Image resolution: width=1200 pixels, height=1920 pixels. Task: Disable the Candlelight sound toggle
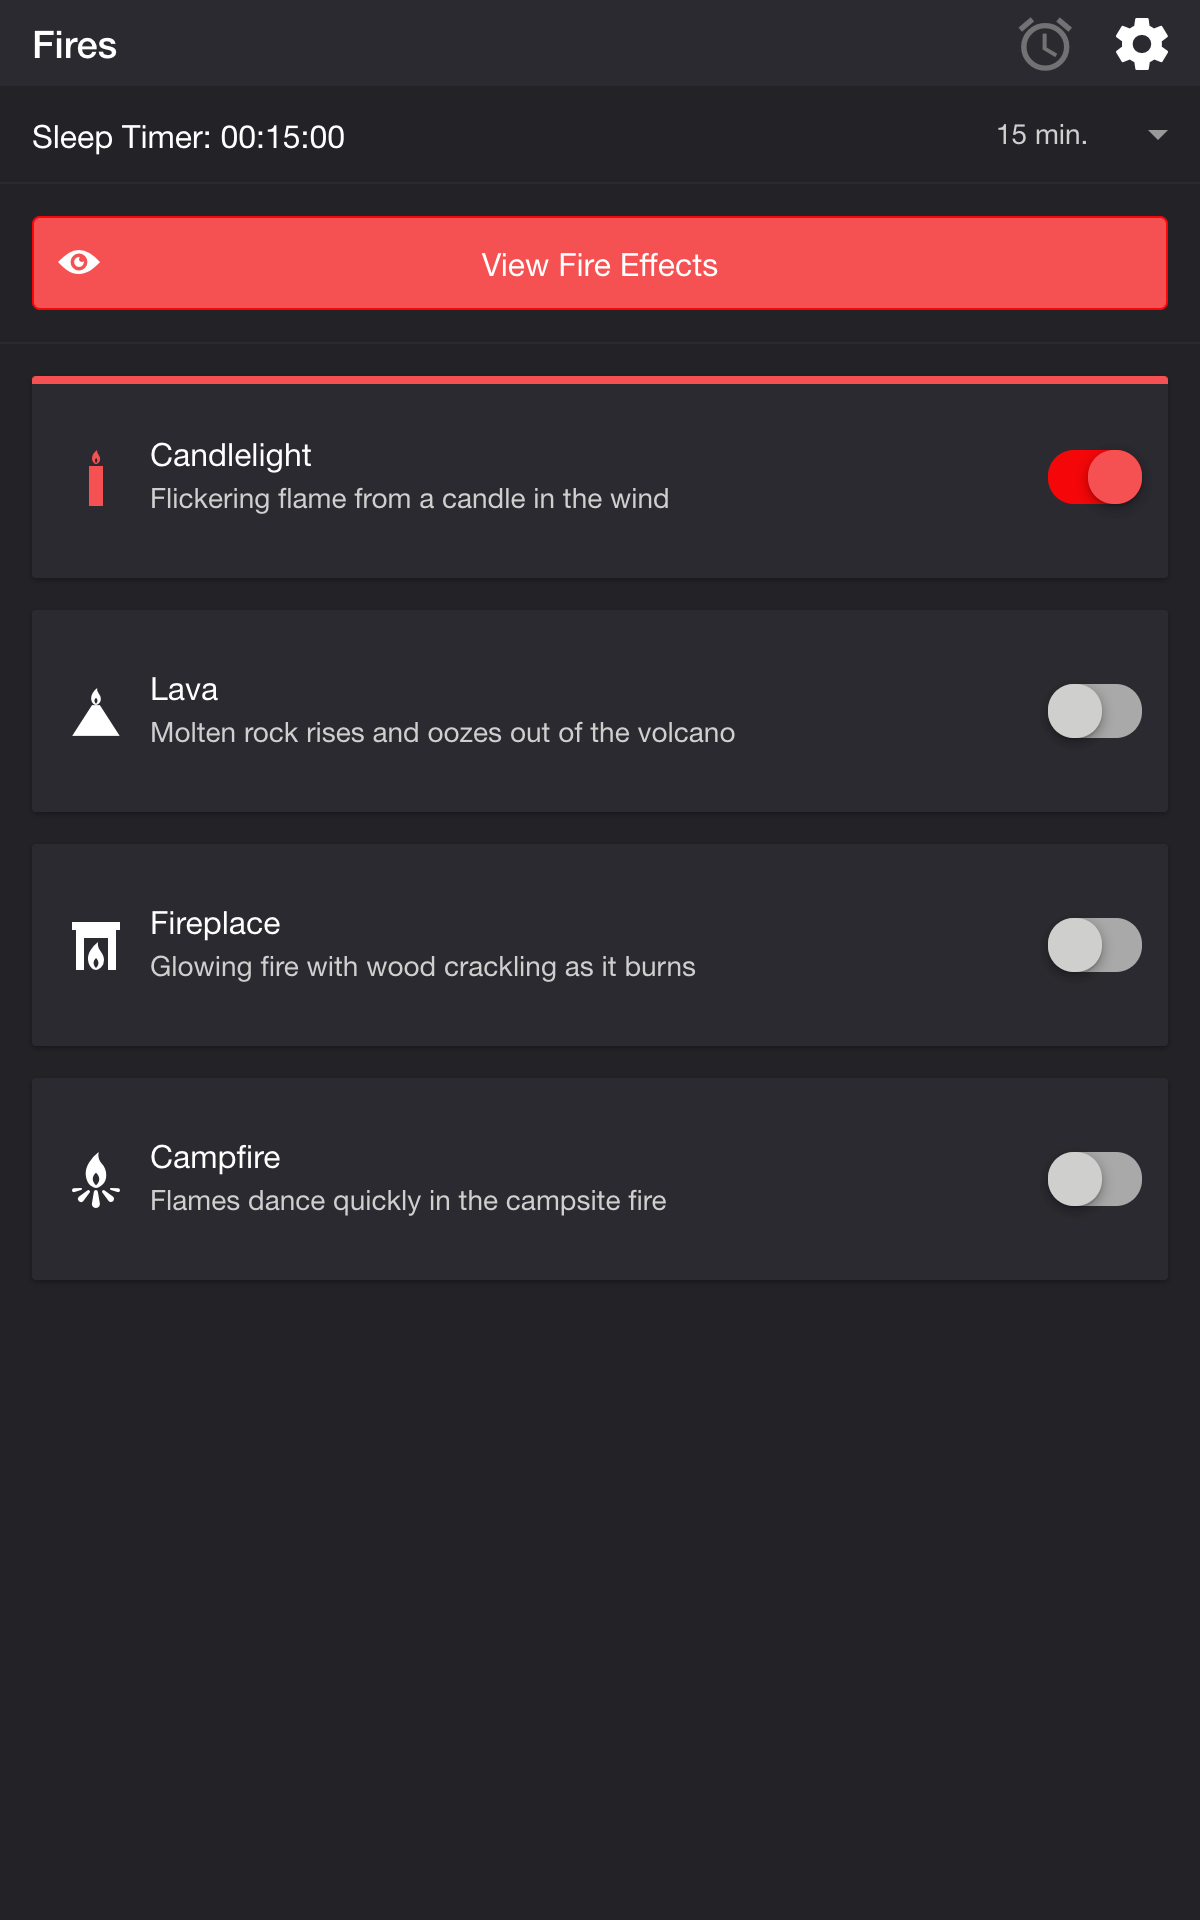[1095, 478]
